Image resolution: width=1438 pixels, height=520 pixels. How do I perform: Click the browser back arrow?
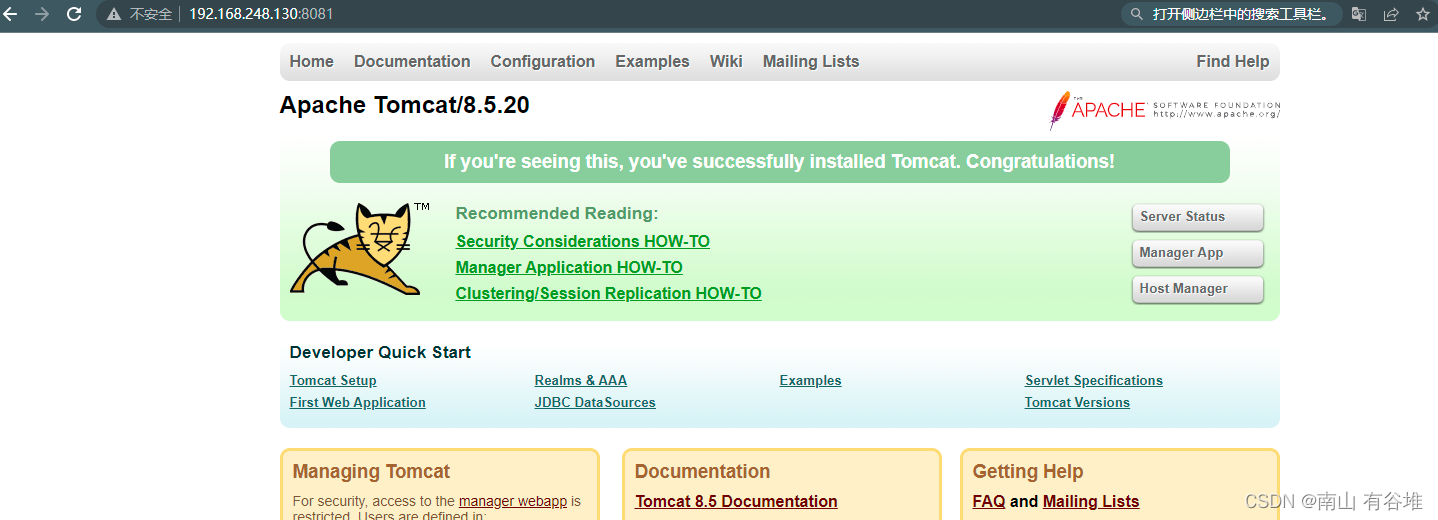11,14
